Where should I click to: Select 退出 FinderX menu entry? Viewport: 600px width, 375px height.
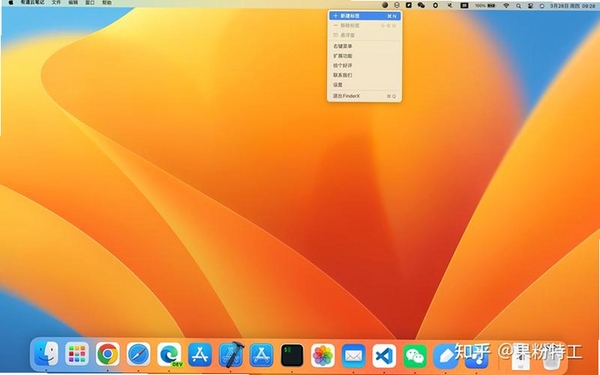click(364, 96)
